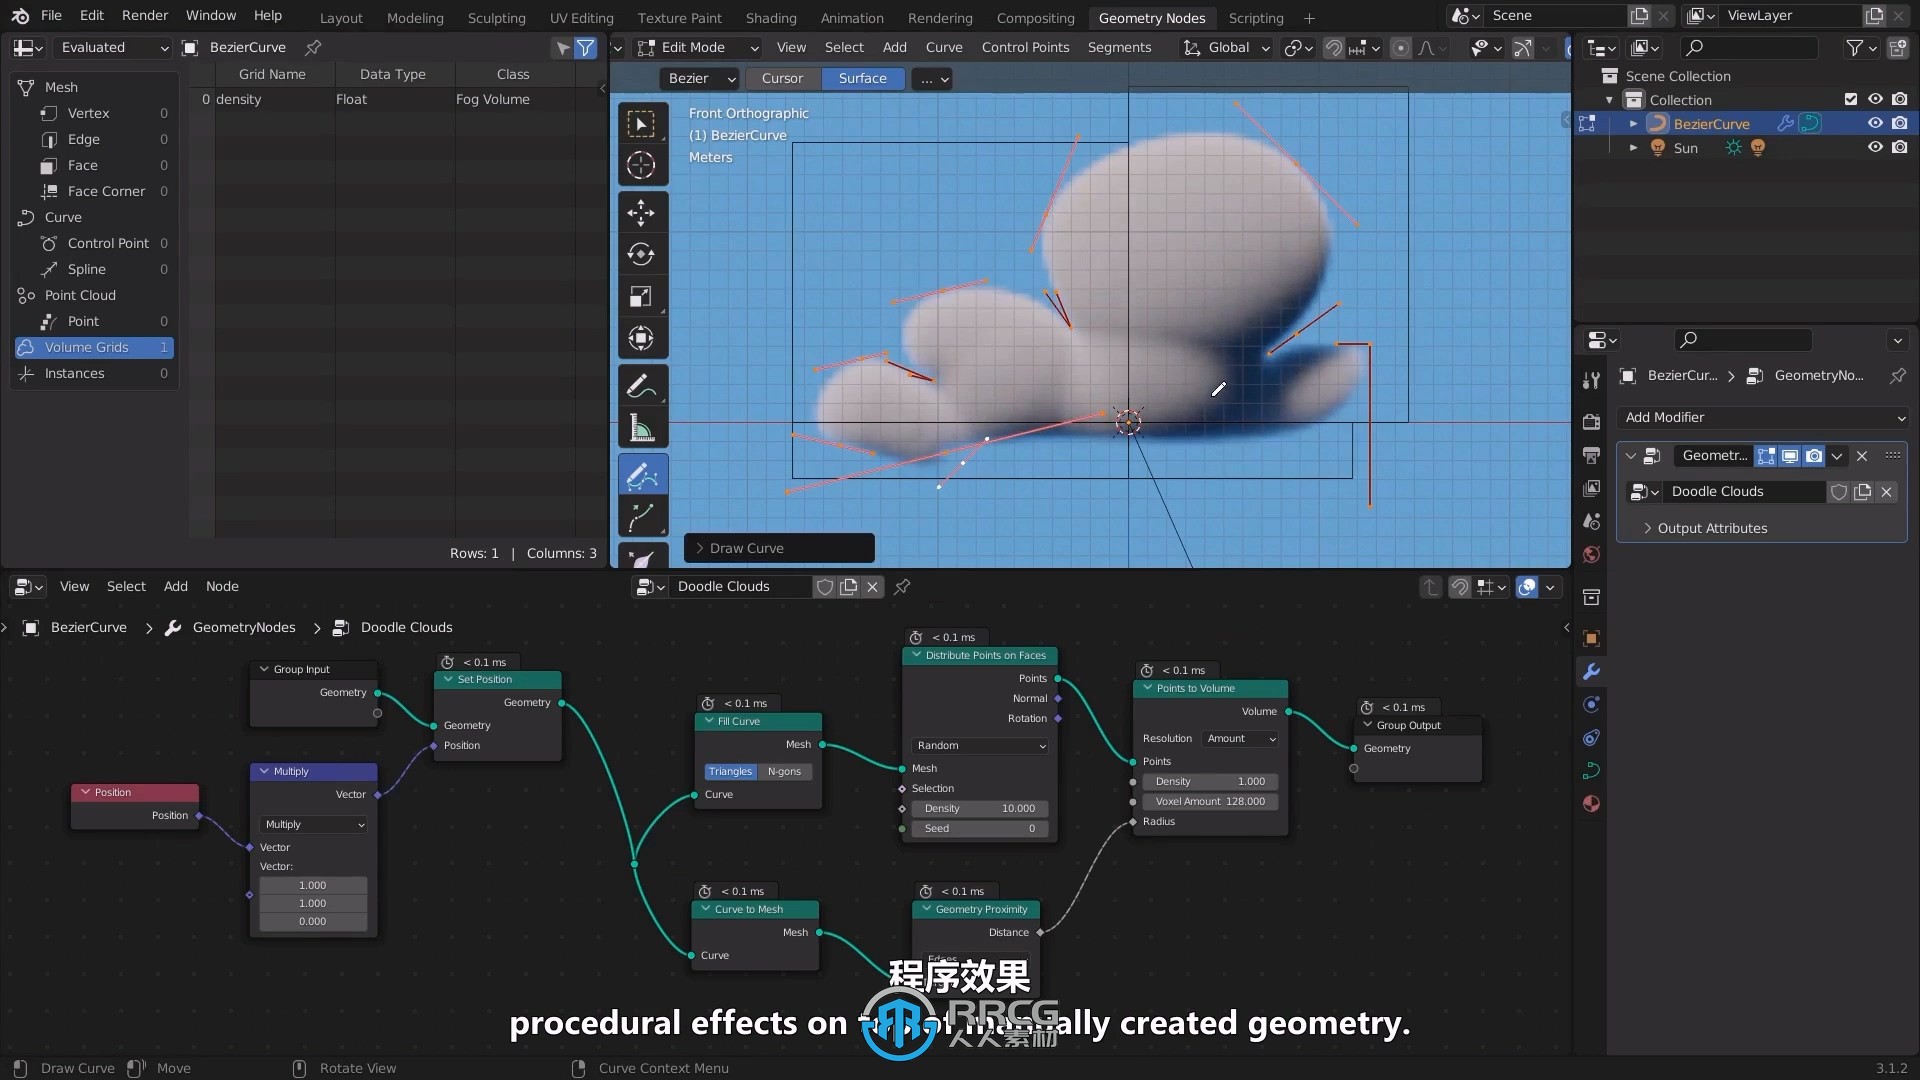Toggle node editor overlay button
1920x1080 pixels.
[x=1527, y=587]
